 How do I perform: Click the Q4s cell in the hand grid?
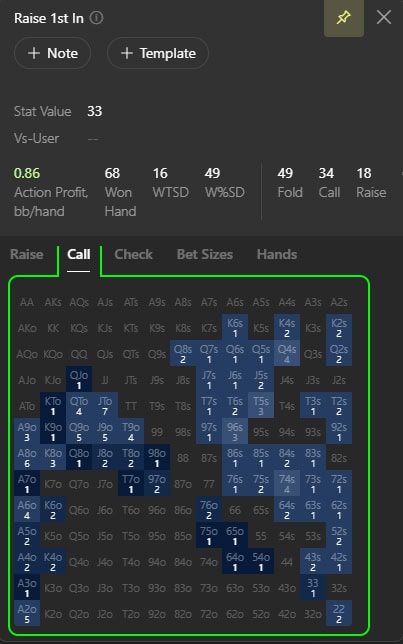(287, 354)
